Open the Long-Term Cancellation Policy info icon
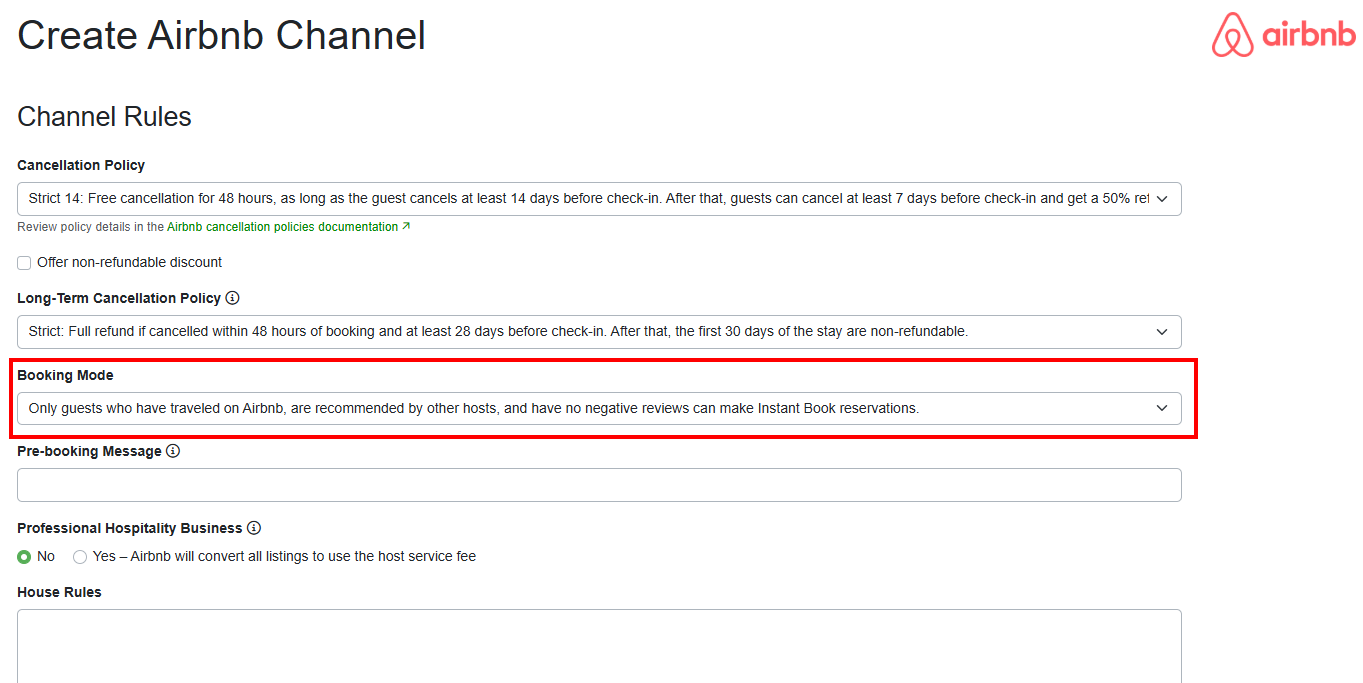The width and height of the screenshot is (1363, 683). [233, 298]
